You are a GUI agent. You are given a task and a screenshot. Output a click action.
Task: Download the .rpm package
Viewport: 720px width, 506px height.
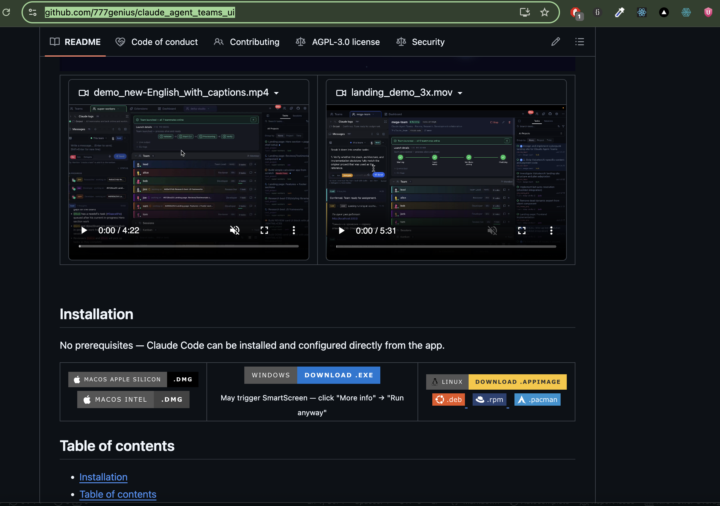pyautogui.click(x=489, y=399)
